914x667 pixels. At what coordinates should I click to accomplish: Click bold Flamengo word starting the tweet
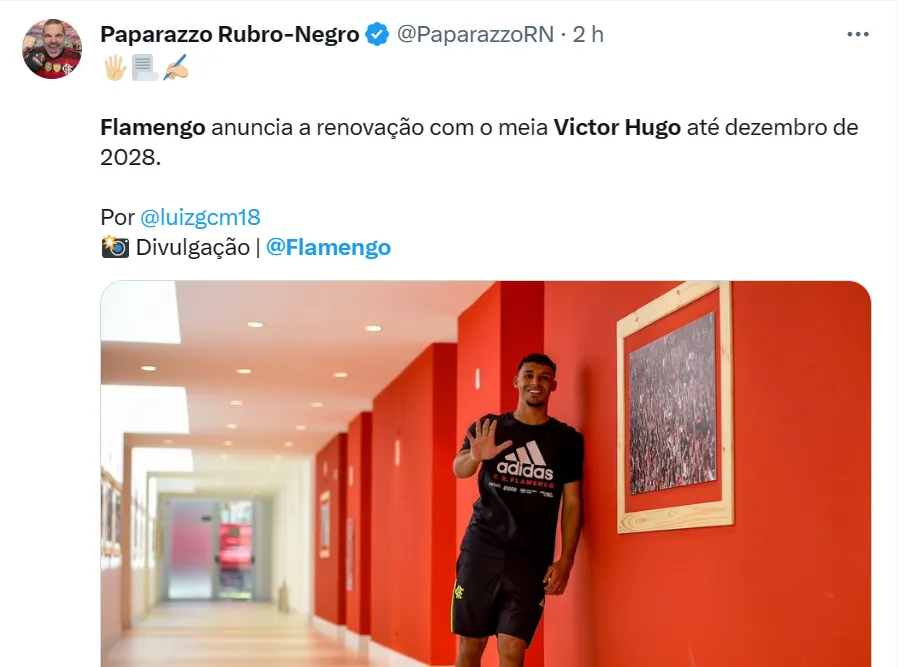click(153, 127)
